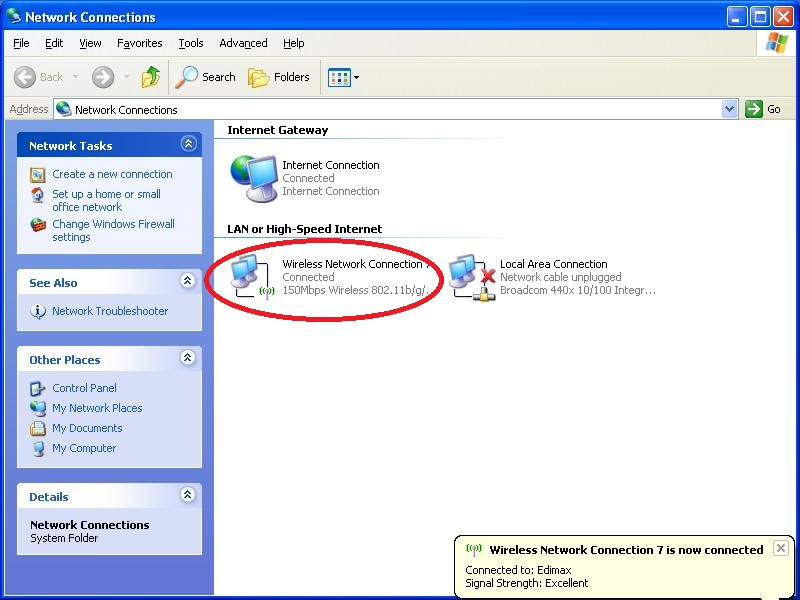Viewport: 800px width, 600px height.
Task: Open My Computer link
Action: point(84,448)
